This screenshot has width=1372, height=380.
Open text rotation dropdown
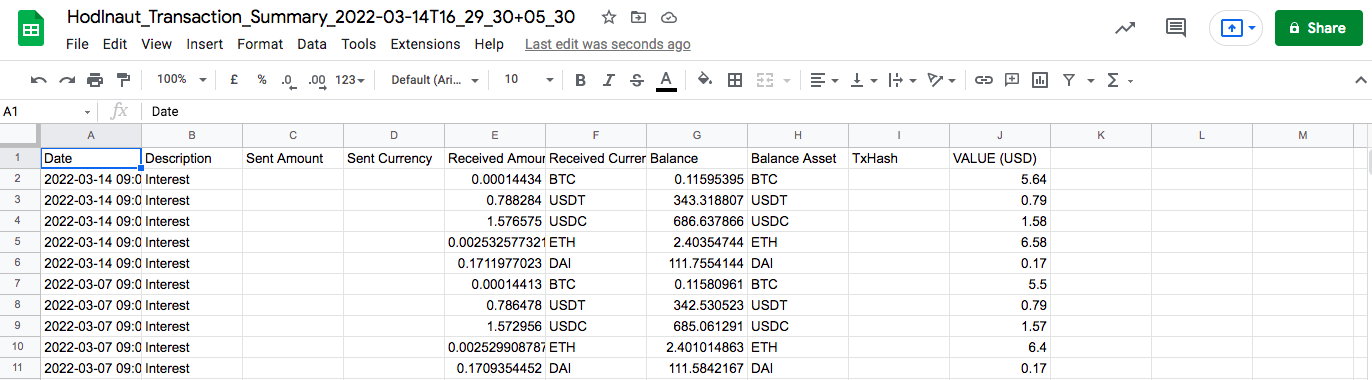(x=941, y=80)
